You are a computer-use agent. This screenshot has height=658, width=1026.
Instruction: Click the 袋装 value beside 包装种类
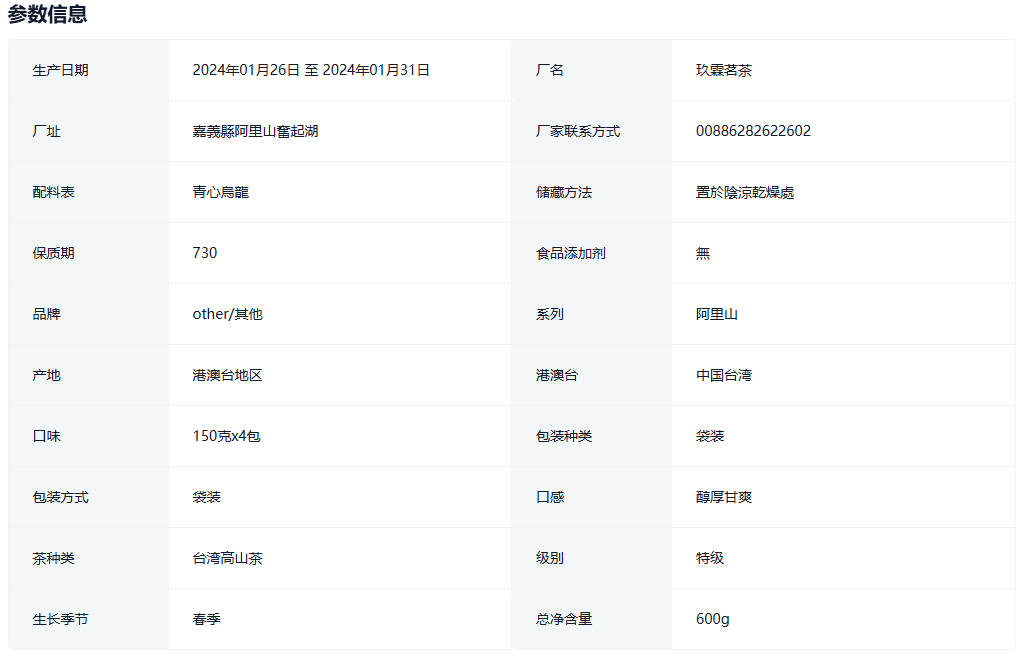[x=709, y=436]
